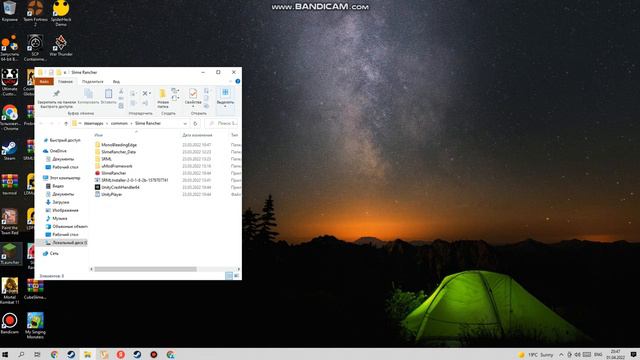Open Team Fortress 2 desktop icon
The image size is (640, 360).
coord(35,13)
